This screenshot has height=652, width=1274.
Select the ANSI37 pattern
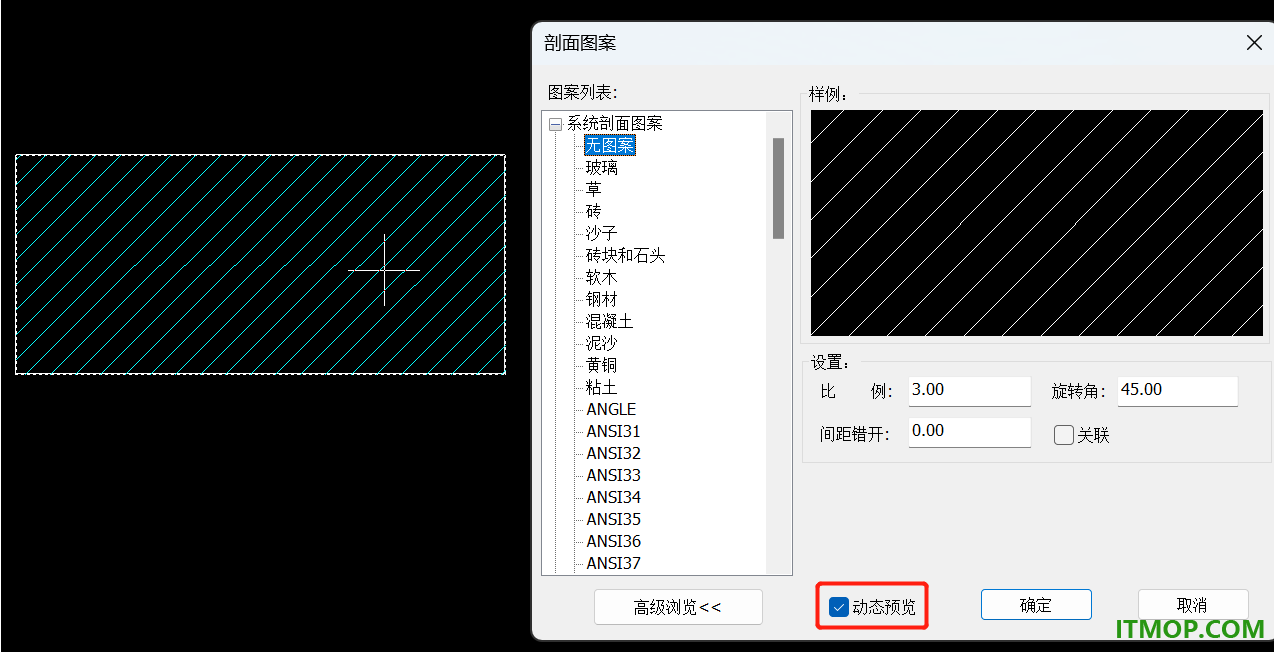point(614,563)
